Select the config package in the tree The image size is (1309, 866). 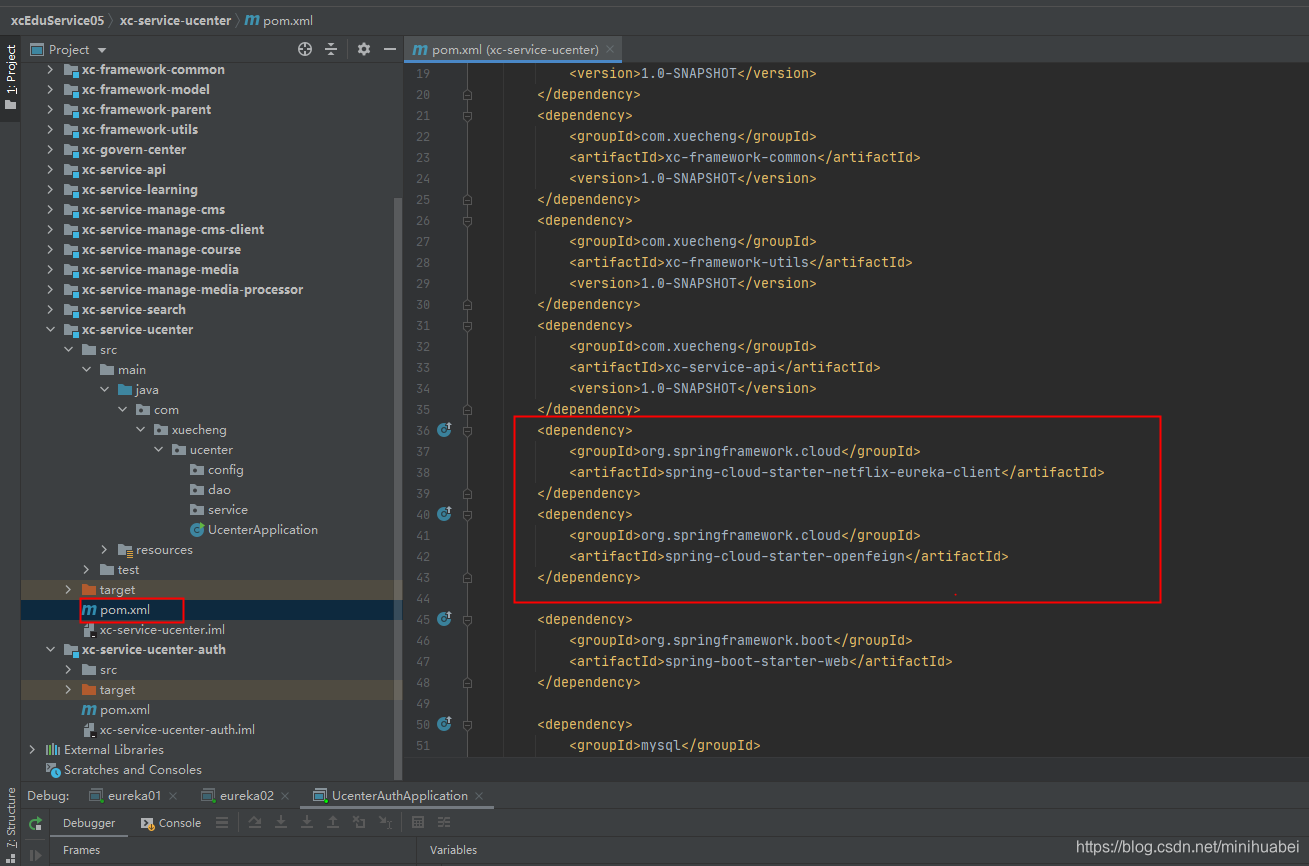[216, 469]
